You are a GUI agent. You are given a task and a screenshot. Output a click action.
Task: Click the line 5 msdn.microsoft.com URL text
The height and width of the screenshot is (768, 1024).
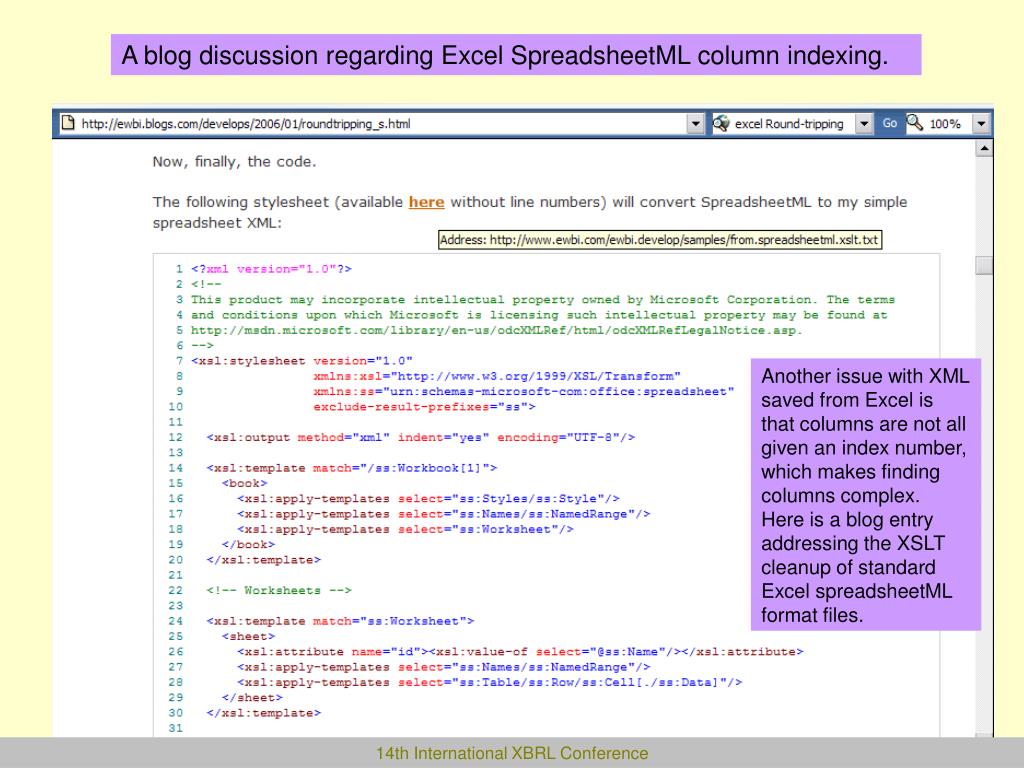coord(496,330)
